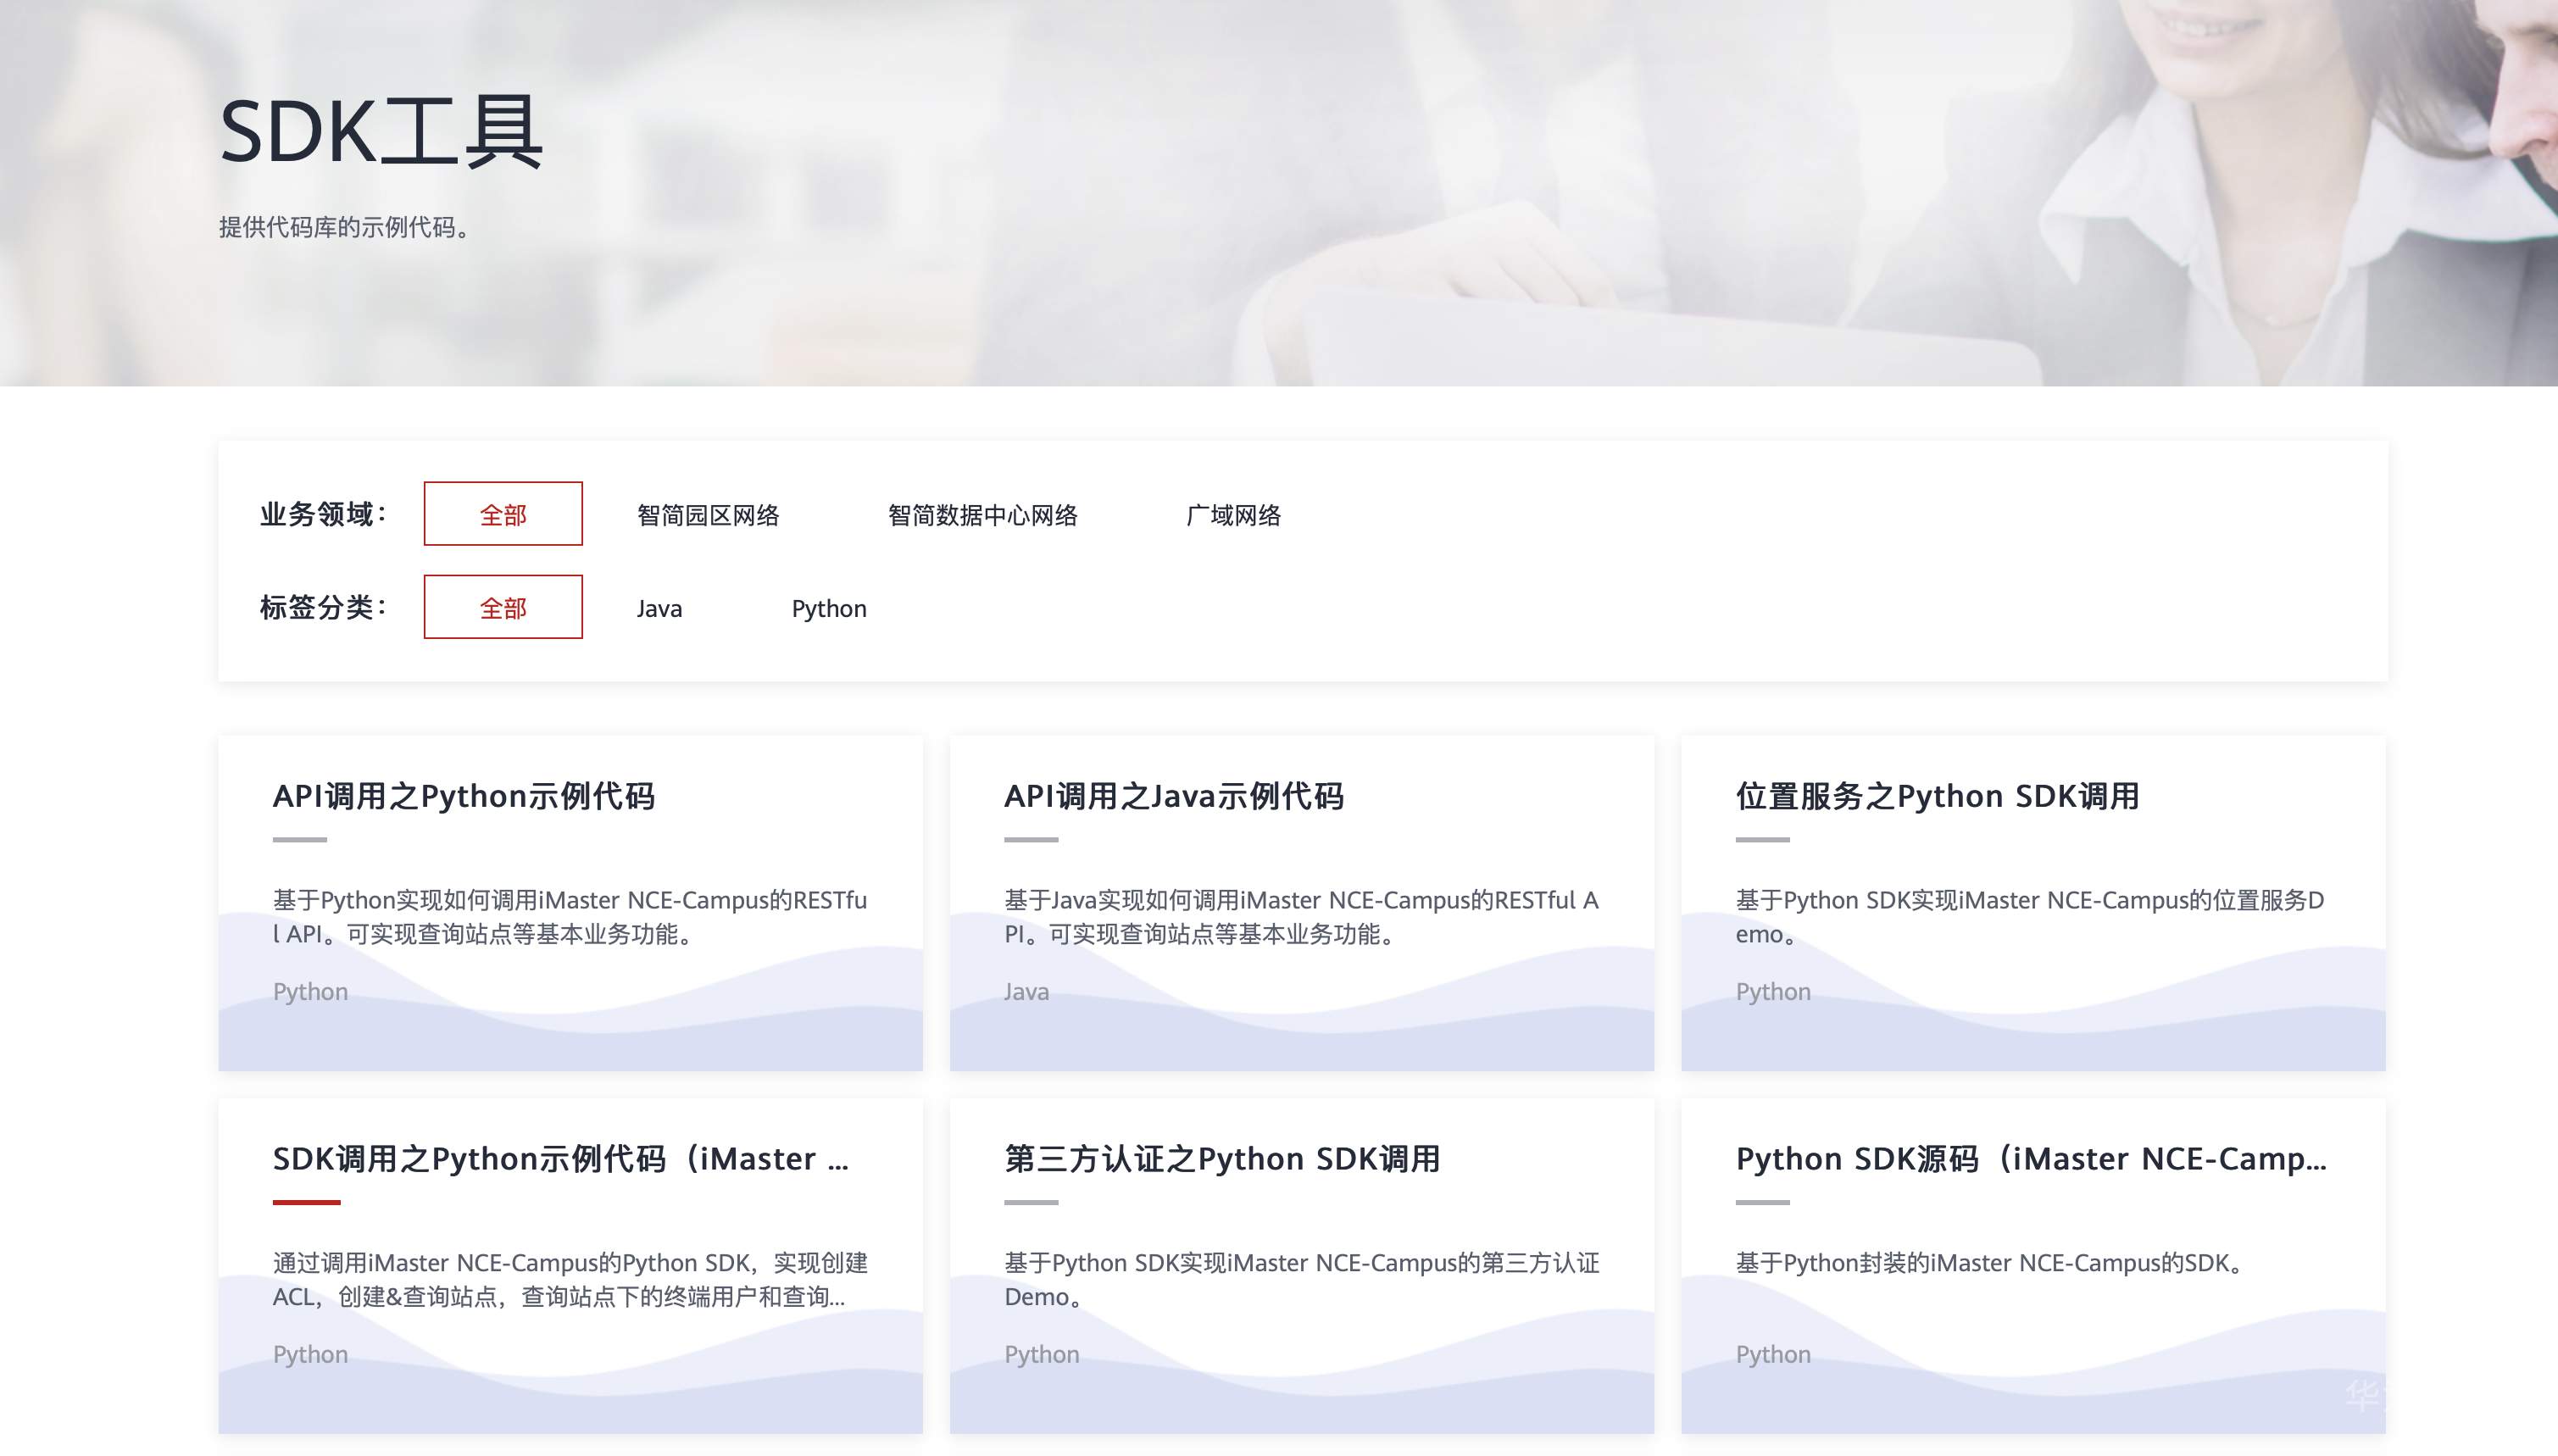Screen dimensions: 2558x1456
Task: Click Python tag on 第三方认证 card
Action: (x=1042, y=1355)
